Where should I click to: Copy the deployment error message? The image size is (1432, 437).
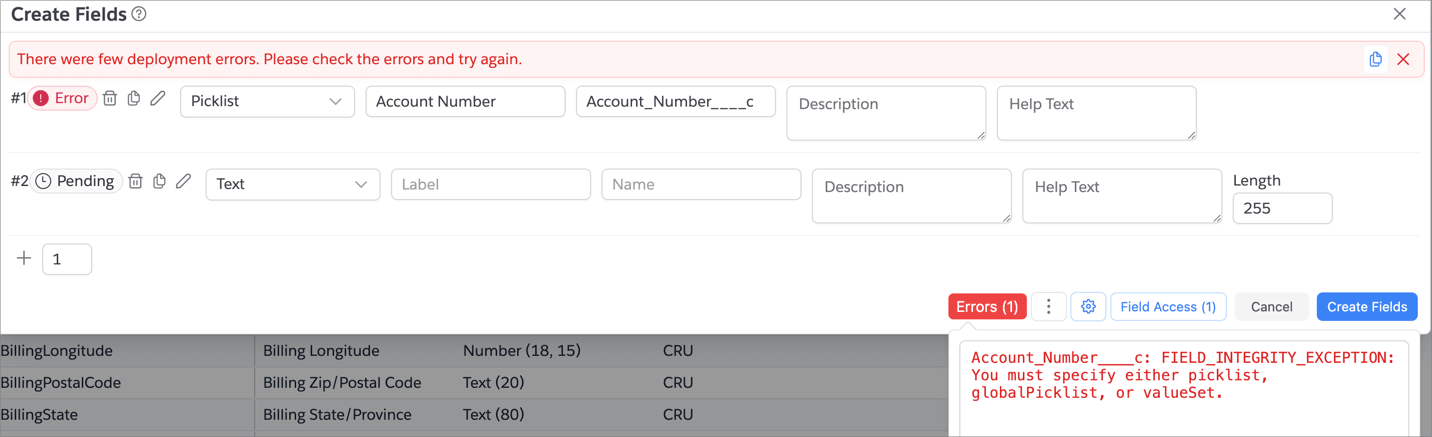click(1375, 60)
